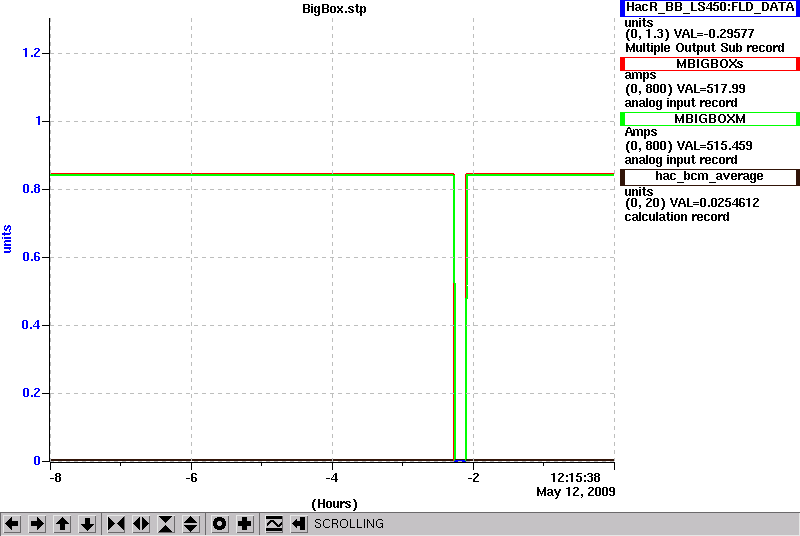Select the HacR_BB_LS450:FLD_DATA curve legend box
800x536 pixels.
(x=710, y=8)
